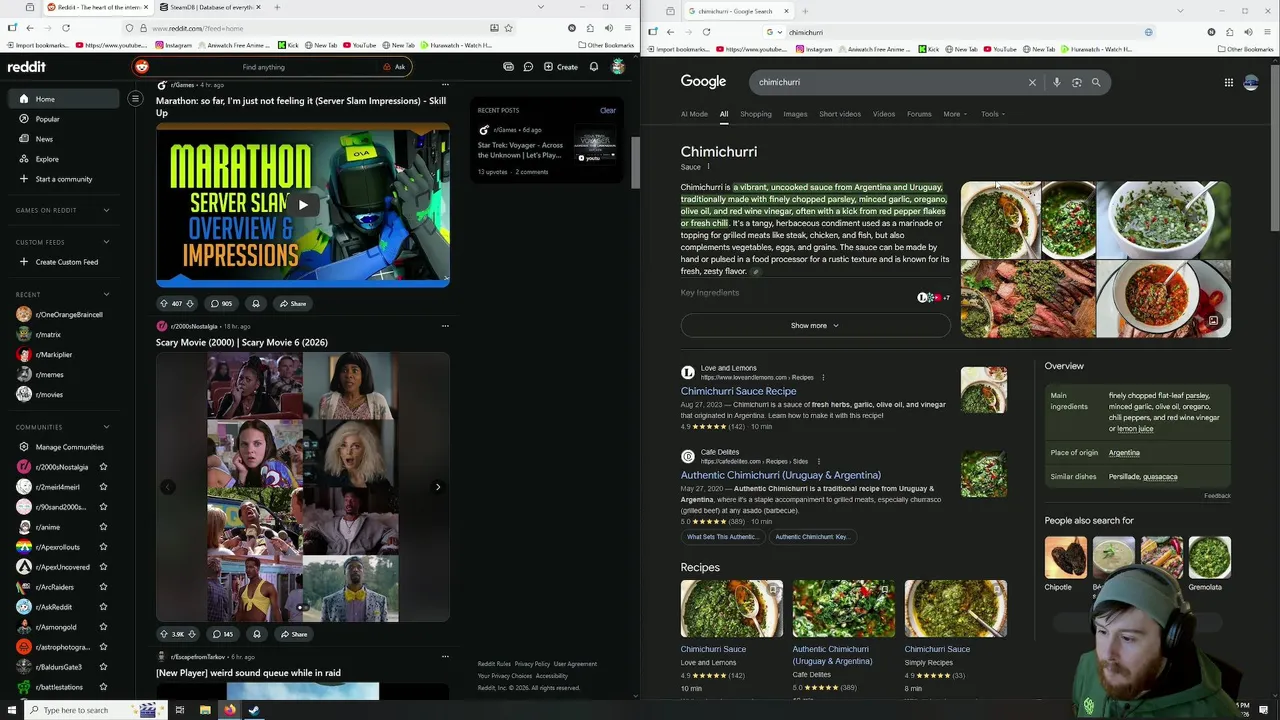
Task: Click the Google search magnifier button
Action: [x=1096, y=82]
